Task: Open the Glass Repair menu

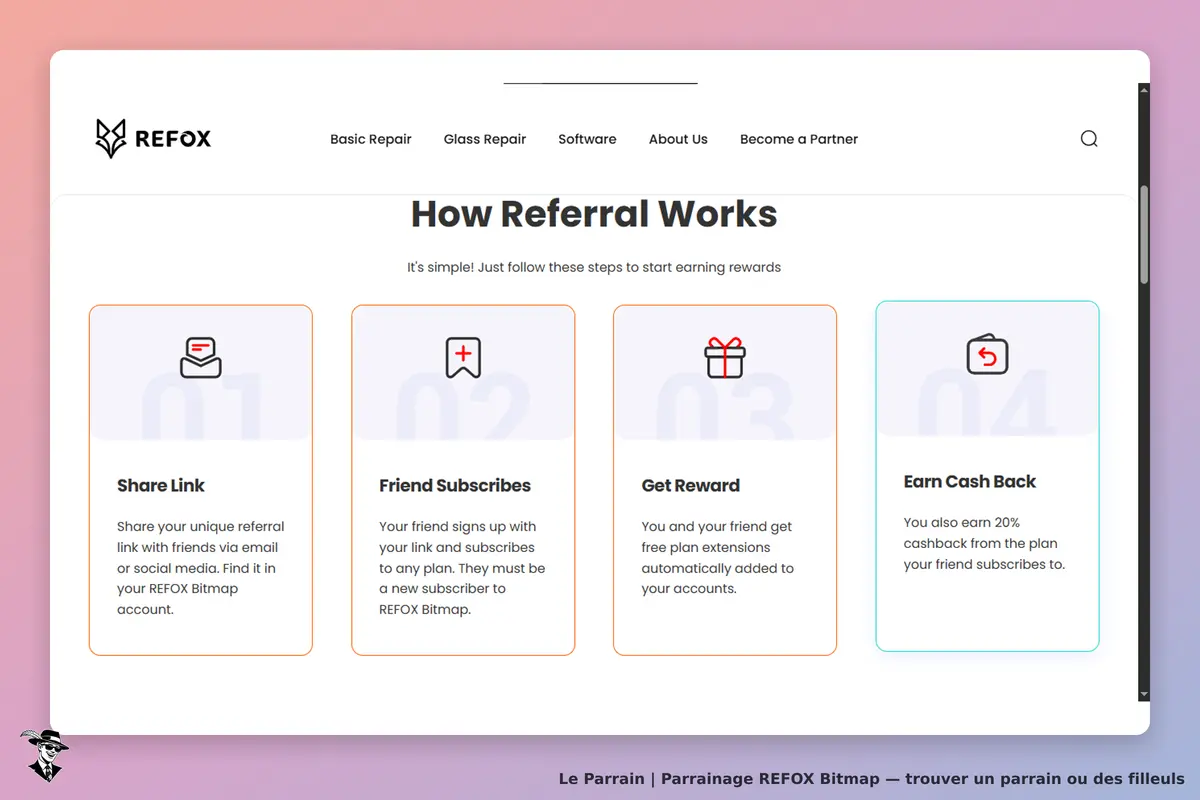Action: click(x=485, y=139)
